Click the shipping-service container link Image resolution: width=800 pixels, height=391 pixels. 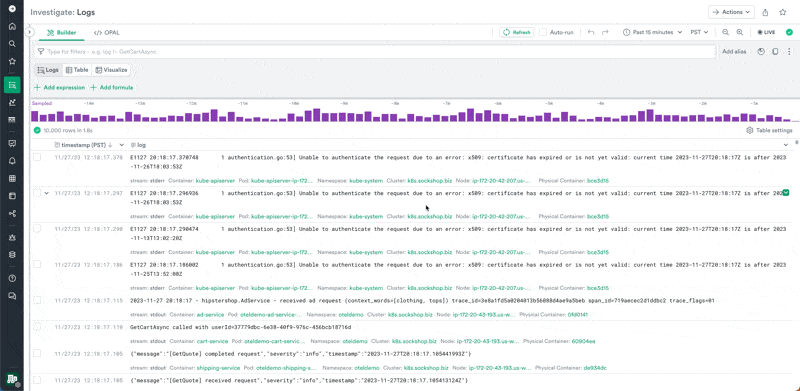point(218,368)
